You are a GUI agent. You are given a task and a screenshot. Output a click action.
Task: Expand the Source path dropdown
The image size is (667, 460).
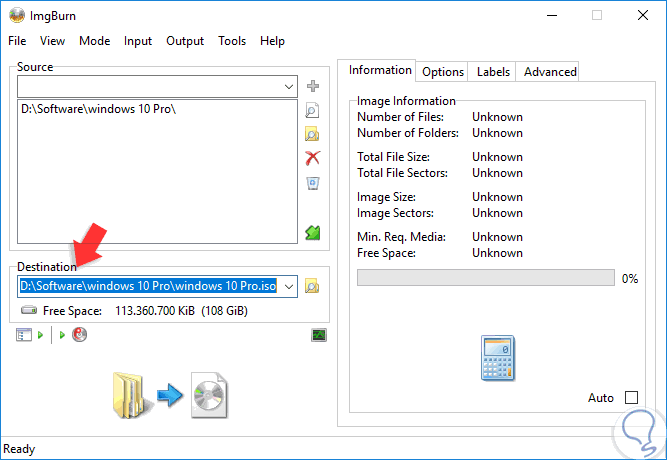click(x=289, y=87)
